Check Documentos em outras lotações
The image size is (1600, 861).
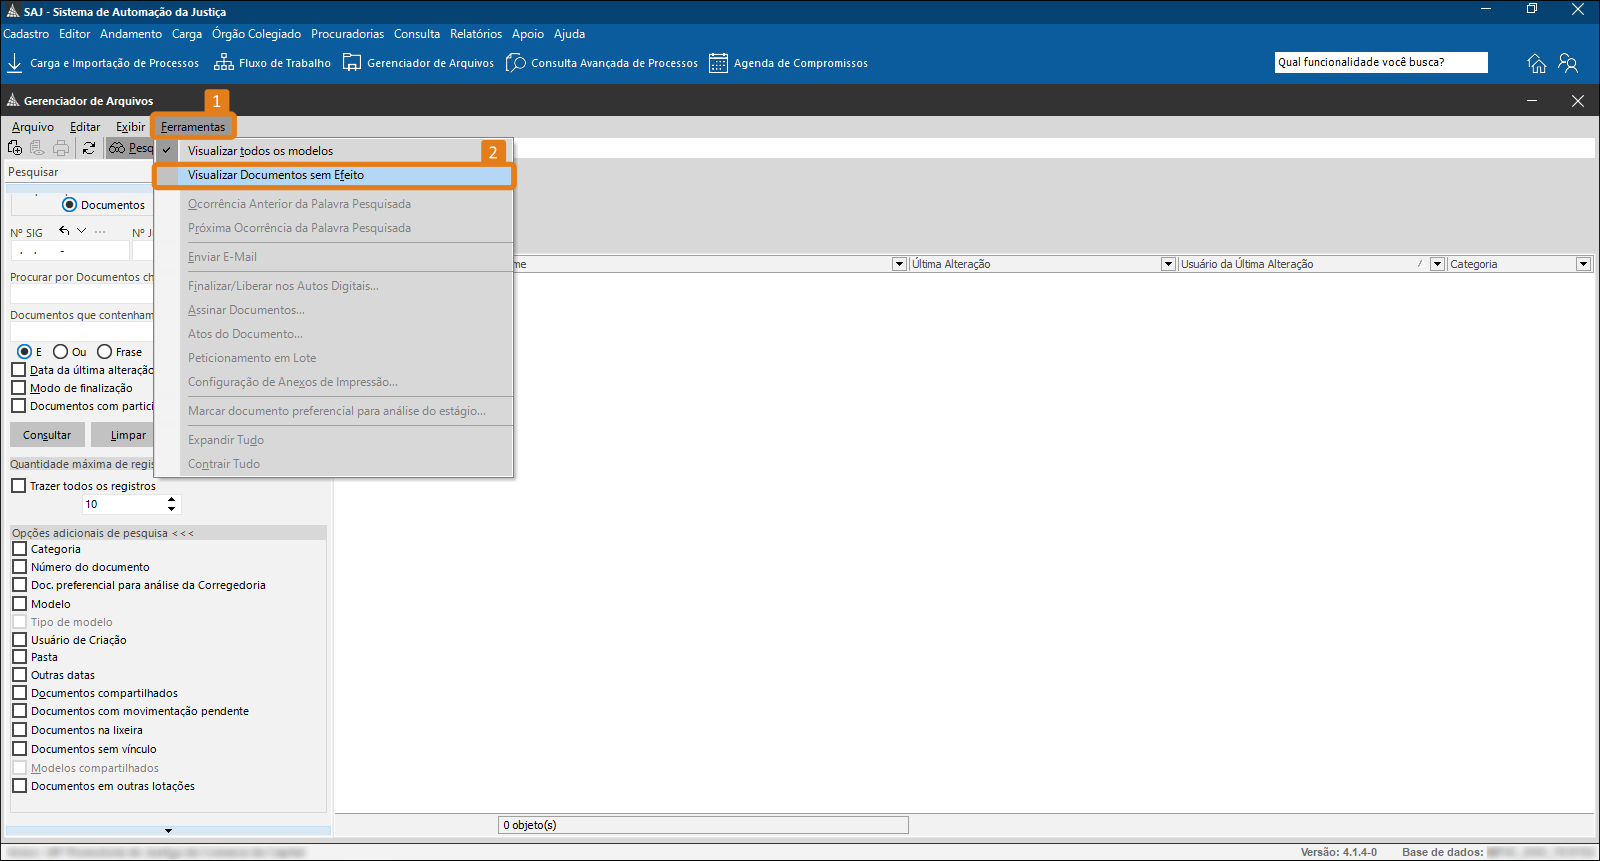click(x=19, y=786)
